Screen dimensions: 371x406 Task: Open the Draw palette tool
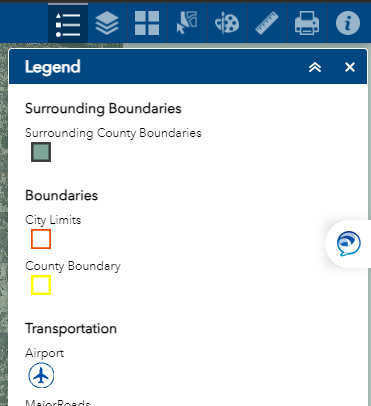(227, 23)
